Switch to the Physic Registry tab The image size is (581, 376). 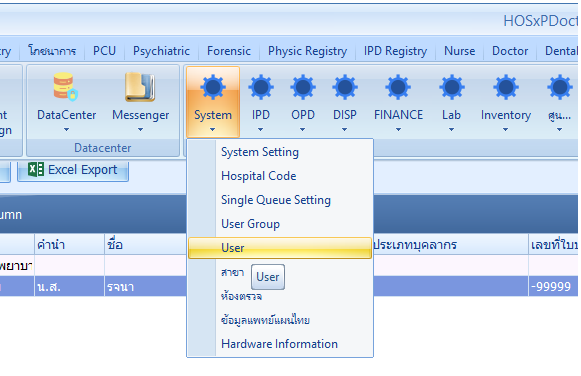coord(307,51)
